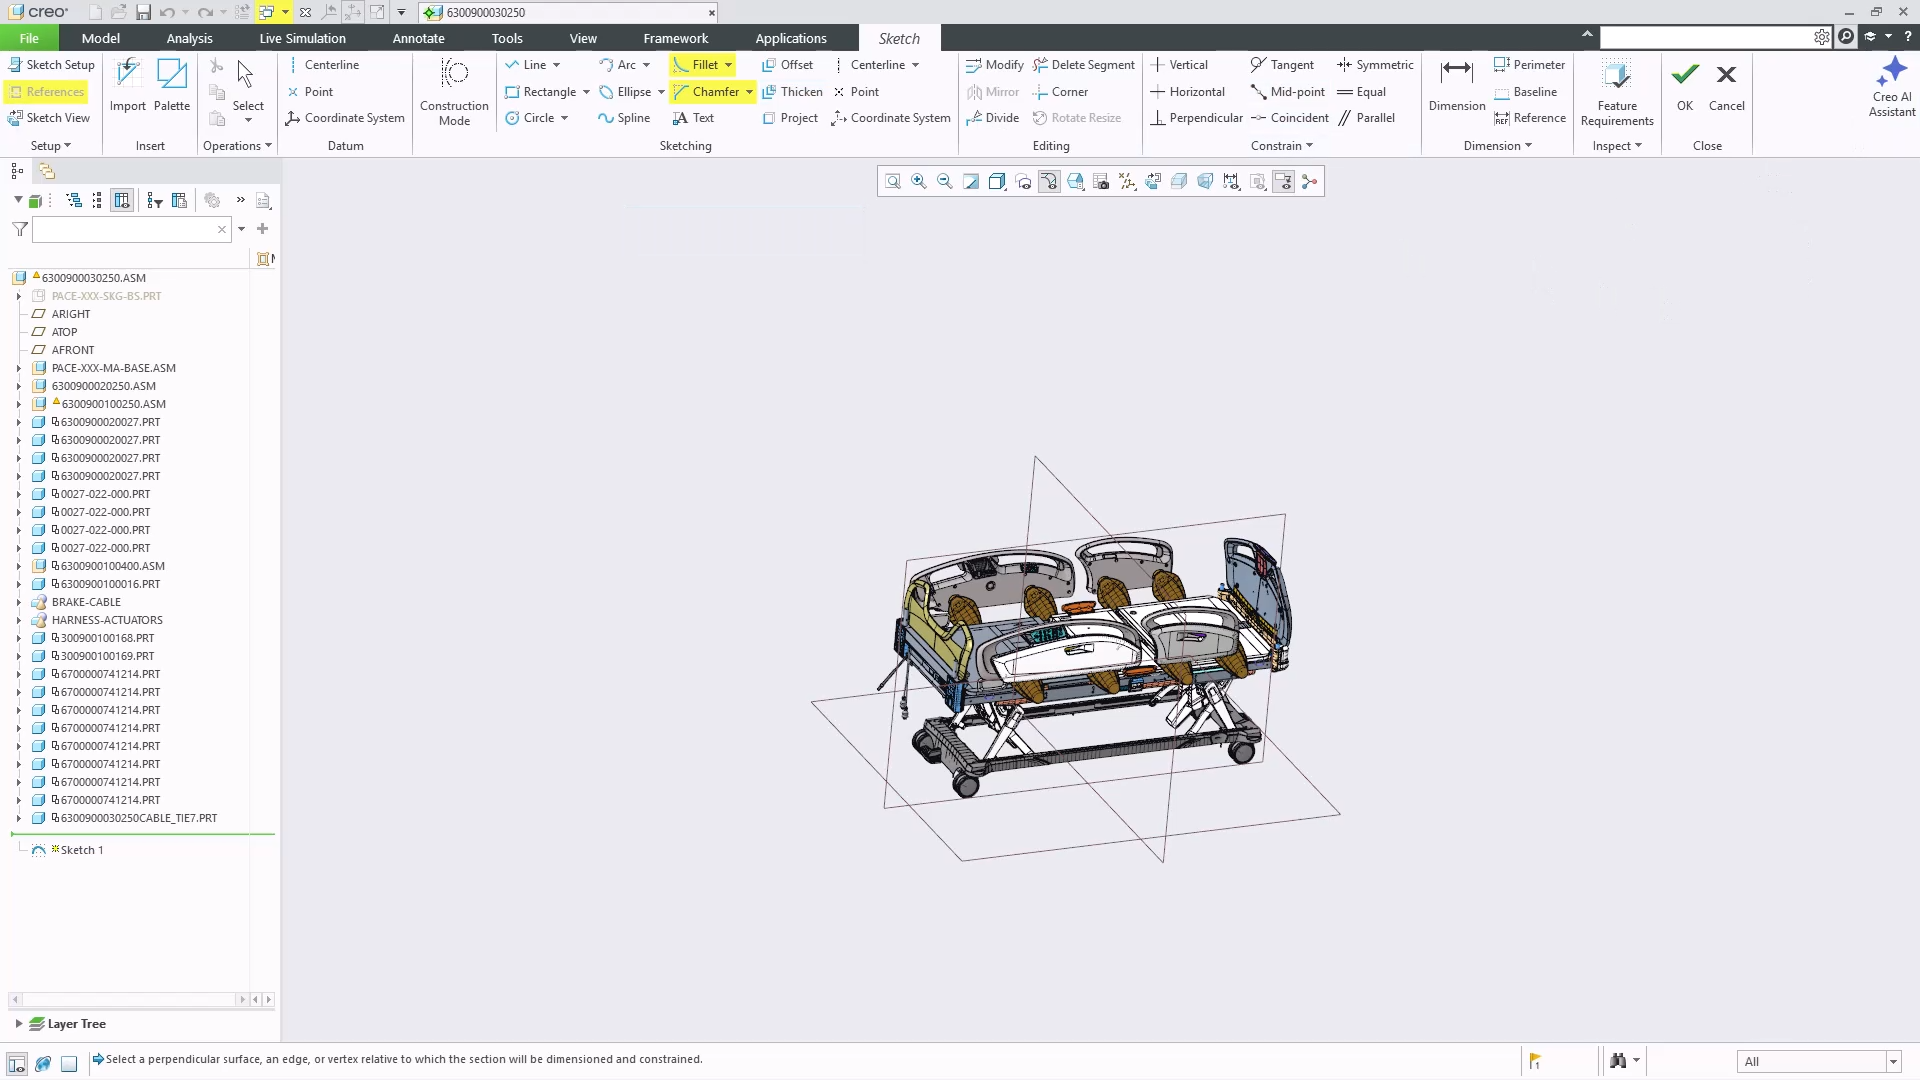Image resolution: width=1920 pixels, height=1080 pixels.
Task: Launch the Creo AI Assistant
Action: pyautogui.click(x=1892, y=87)
